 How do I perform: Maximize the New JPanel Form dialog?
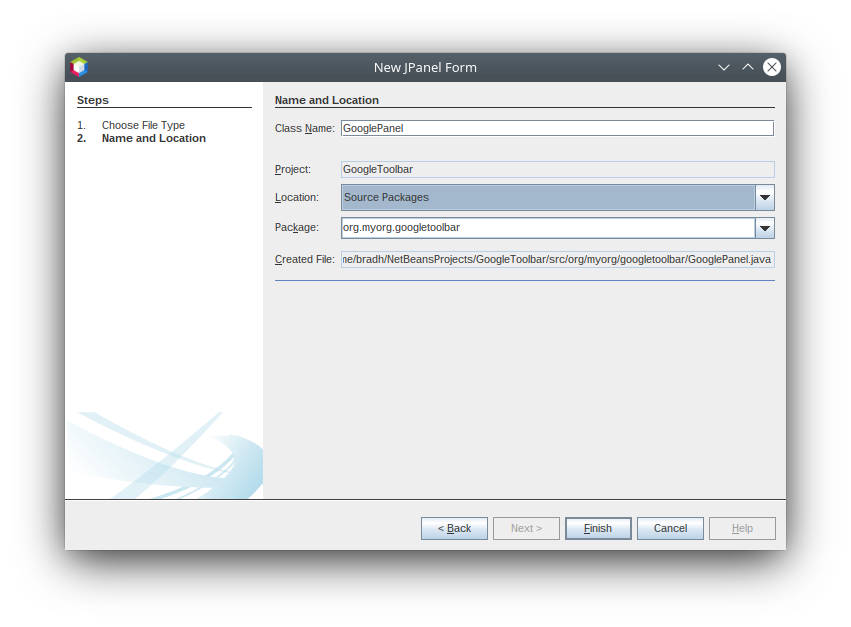[748, 67]
